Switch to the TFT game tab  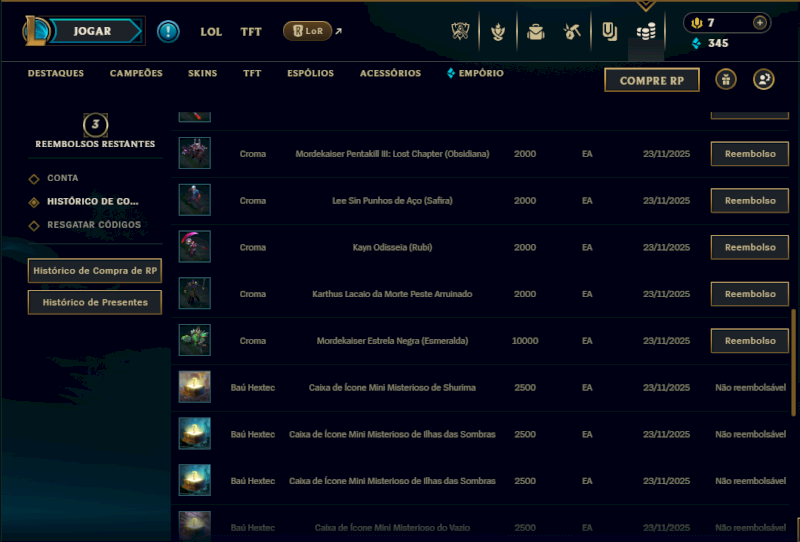tap(251, 32)
